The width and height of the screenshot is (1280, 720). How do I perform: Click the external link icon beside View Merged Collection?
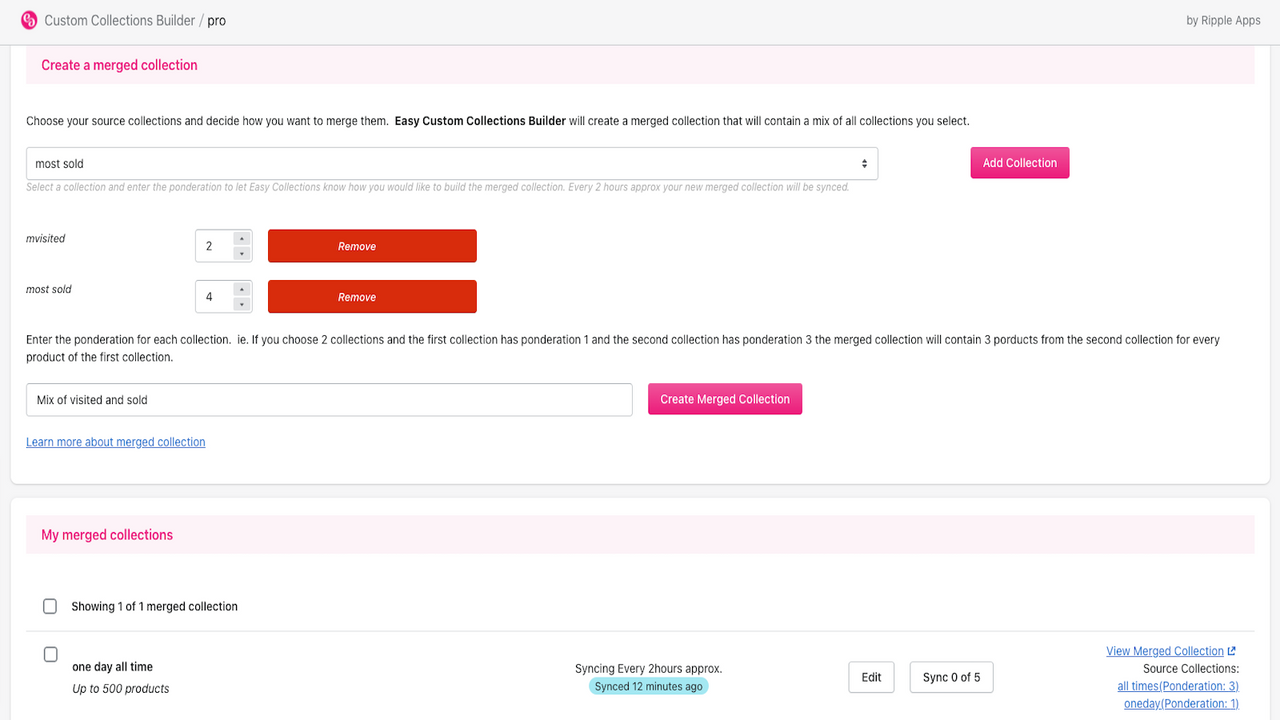[1232, 651]
